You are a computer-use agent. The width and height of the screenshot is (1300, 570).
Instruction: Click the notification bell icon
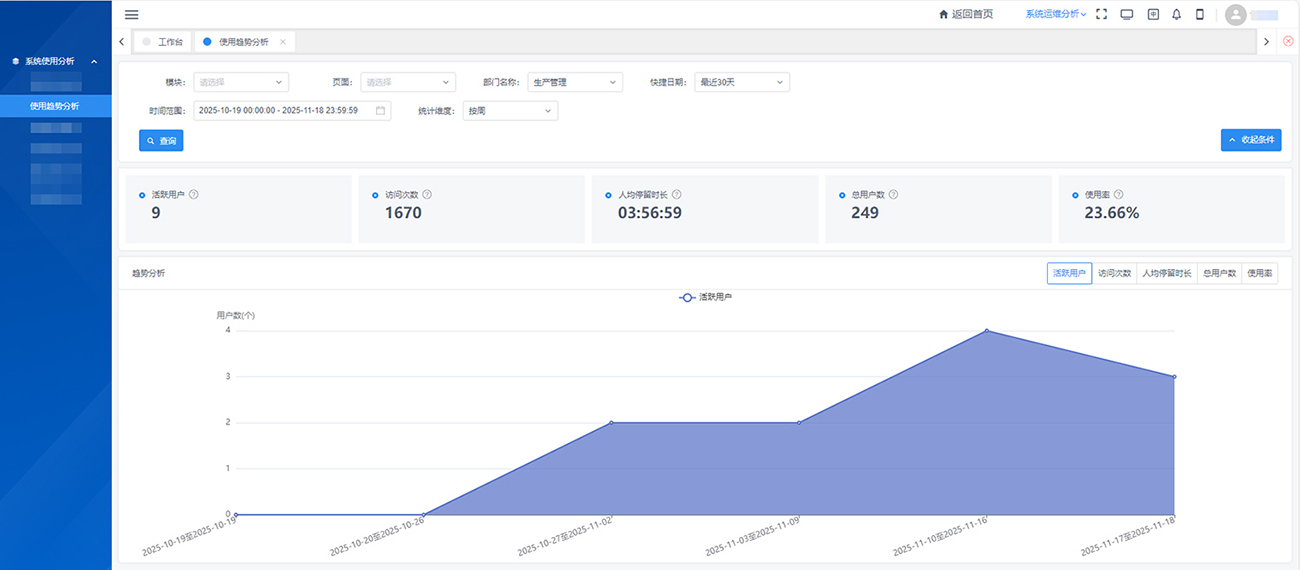click(x=1176, y=14)
